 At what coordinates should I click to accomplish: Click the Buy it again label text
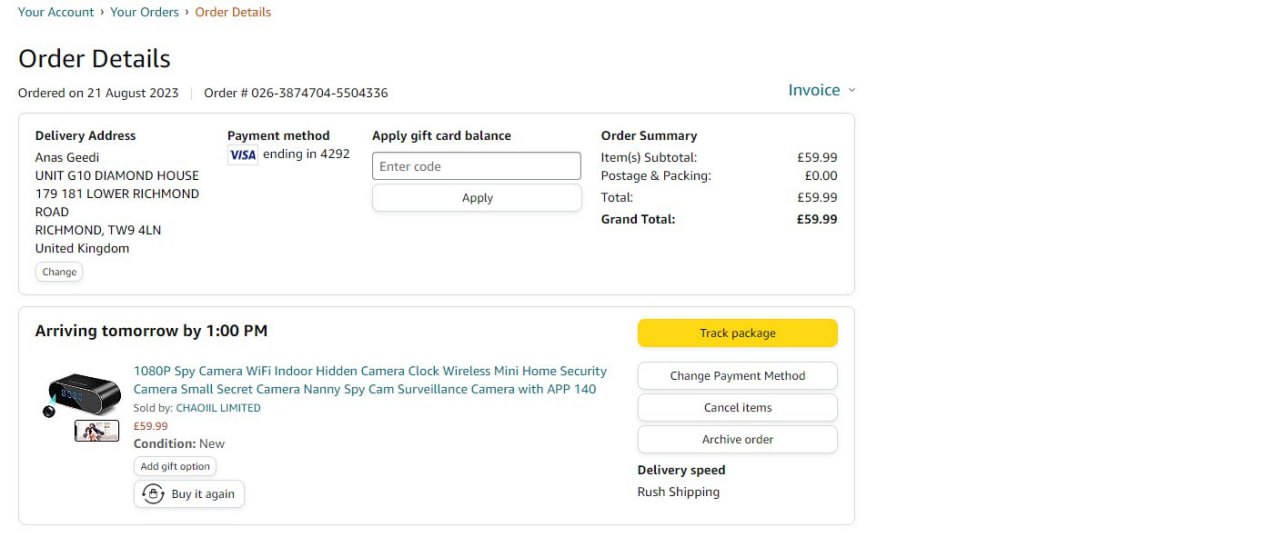(x=203, y=494)
